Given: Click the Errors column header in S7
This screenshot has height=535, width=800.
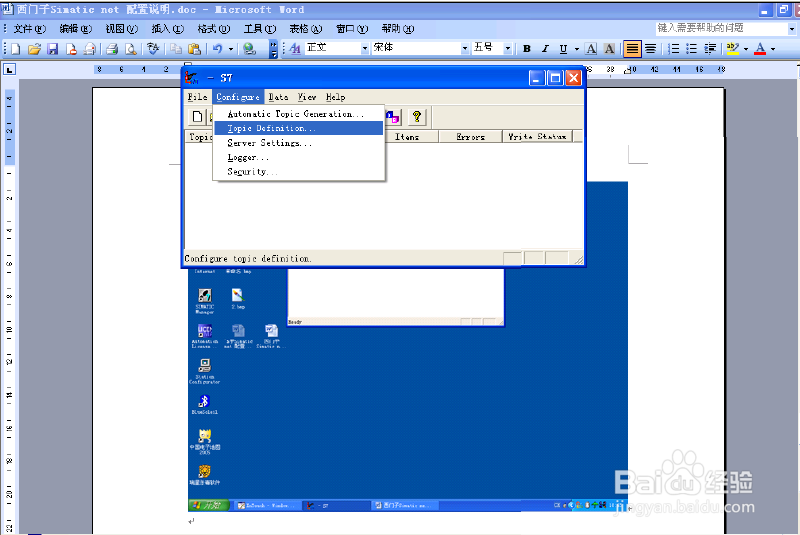Looking at the screenshot, I should pos(470,137).
